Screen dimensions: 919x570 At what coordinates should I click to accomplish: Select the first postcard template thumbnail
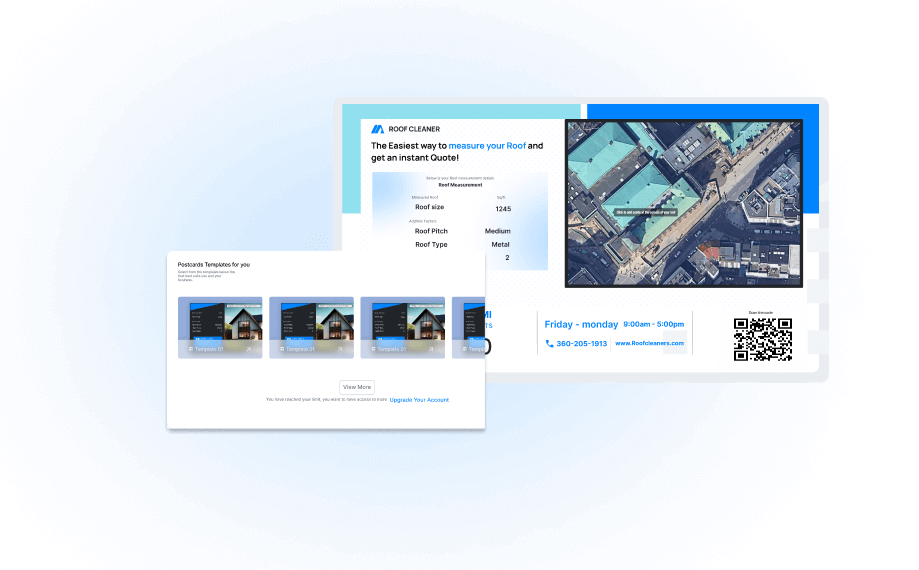tap(220, 326)
